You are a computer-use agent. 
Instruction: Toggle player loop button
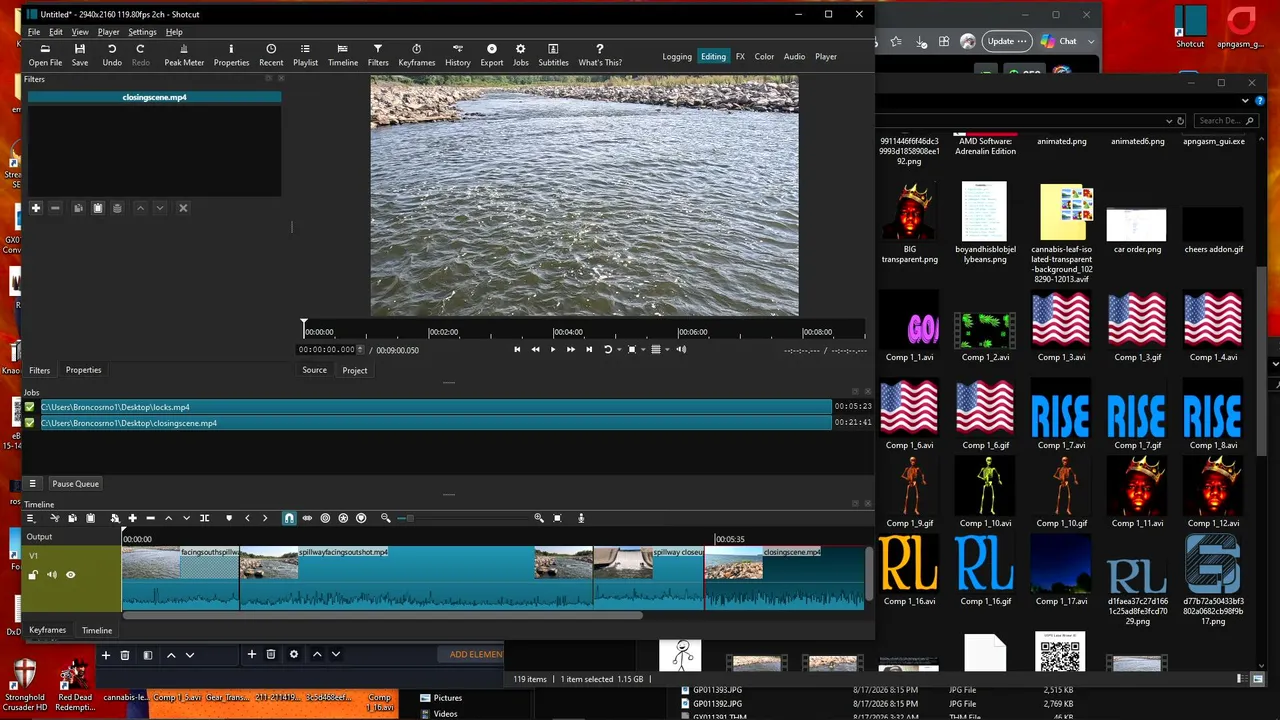607,349
